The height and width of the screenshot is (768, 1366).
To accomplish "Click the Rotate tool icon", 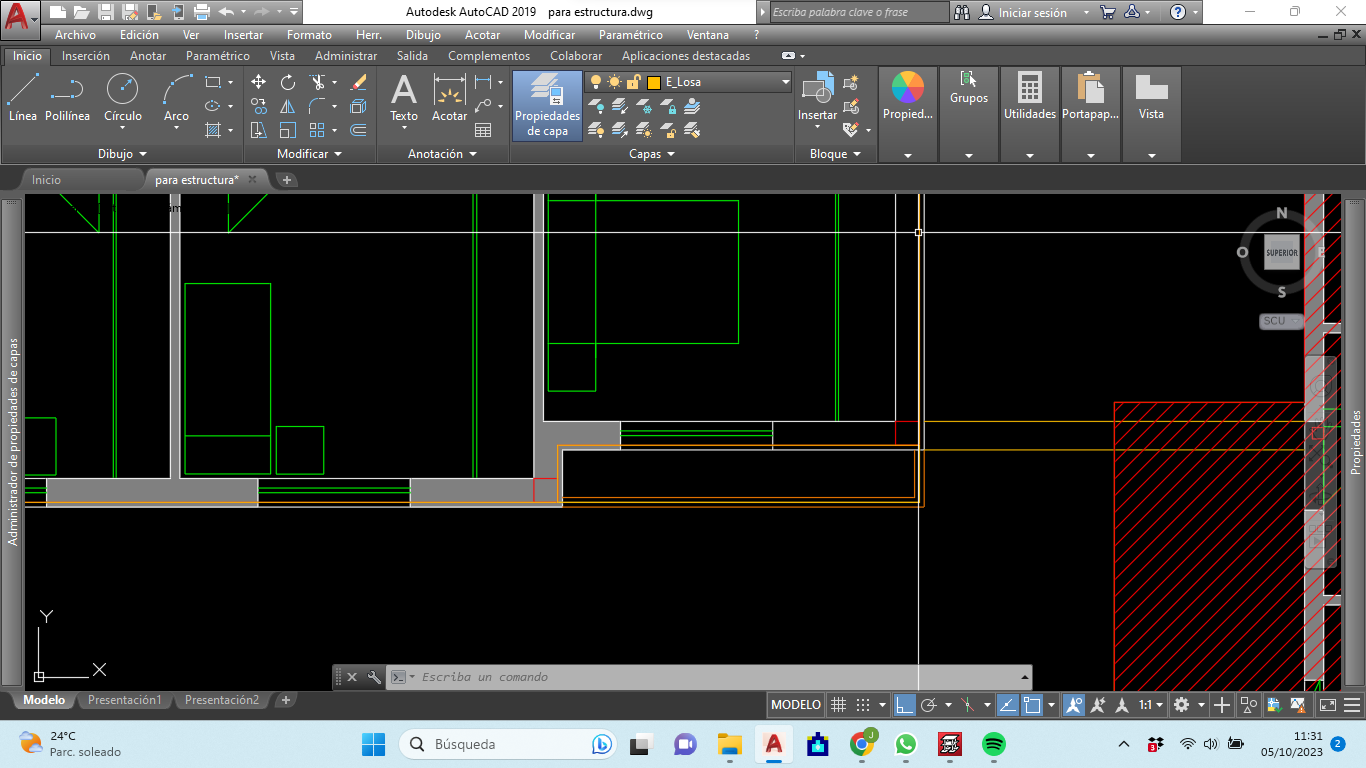I will click(x=288, y=82).
